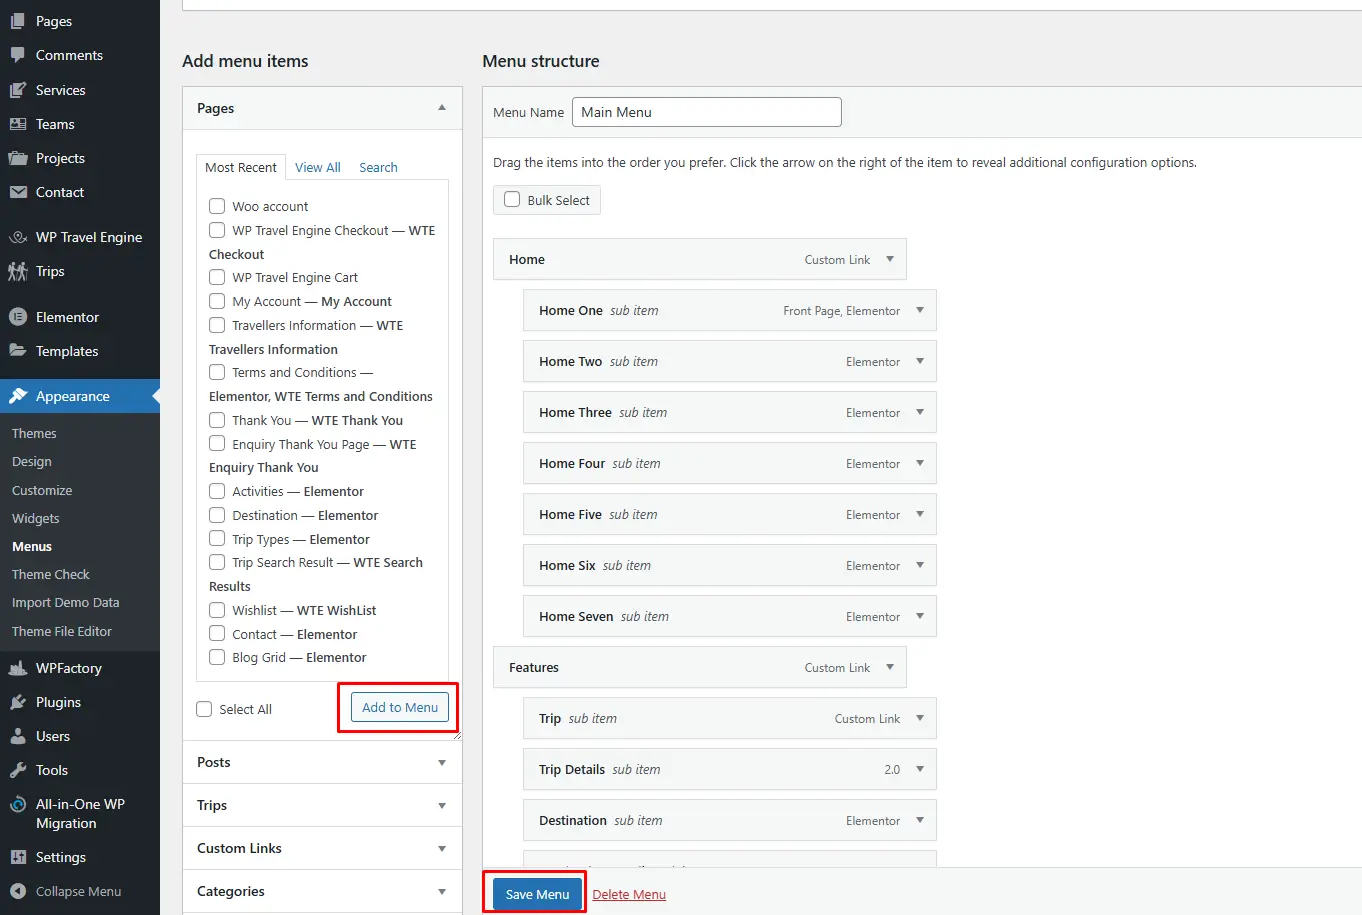
Task: Open options arrow for Home One item
Action: [x=920, y=310]
